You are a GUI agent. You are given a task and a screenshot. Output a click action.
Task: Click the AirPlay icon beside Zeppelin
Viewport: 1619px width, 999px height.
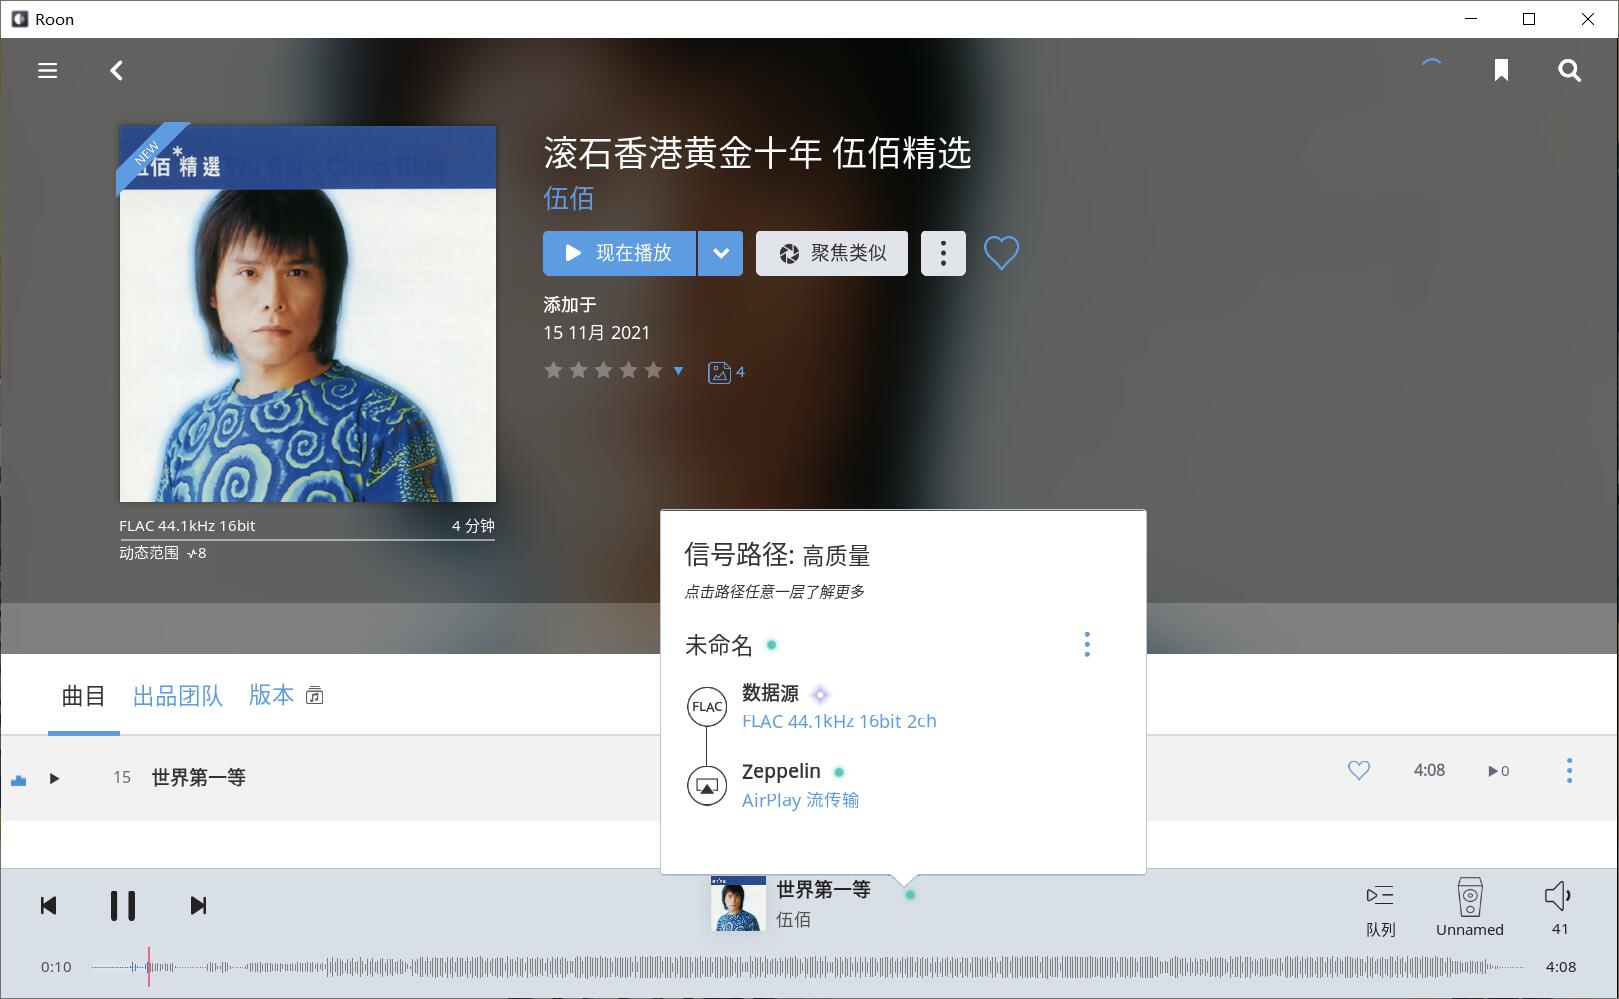pos(707,786)
